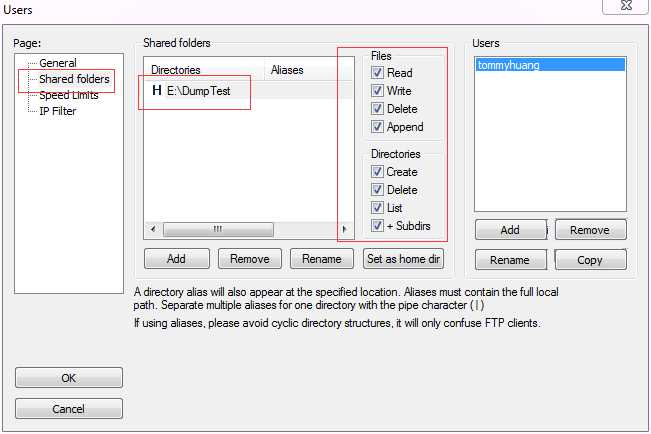
Task: Toggle the Files Read checkbox
Action: [377, 73]
